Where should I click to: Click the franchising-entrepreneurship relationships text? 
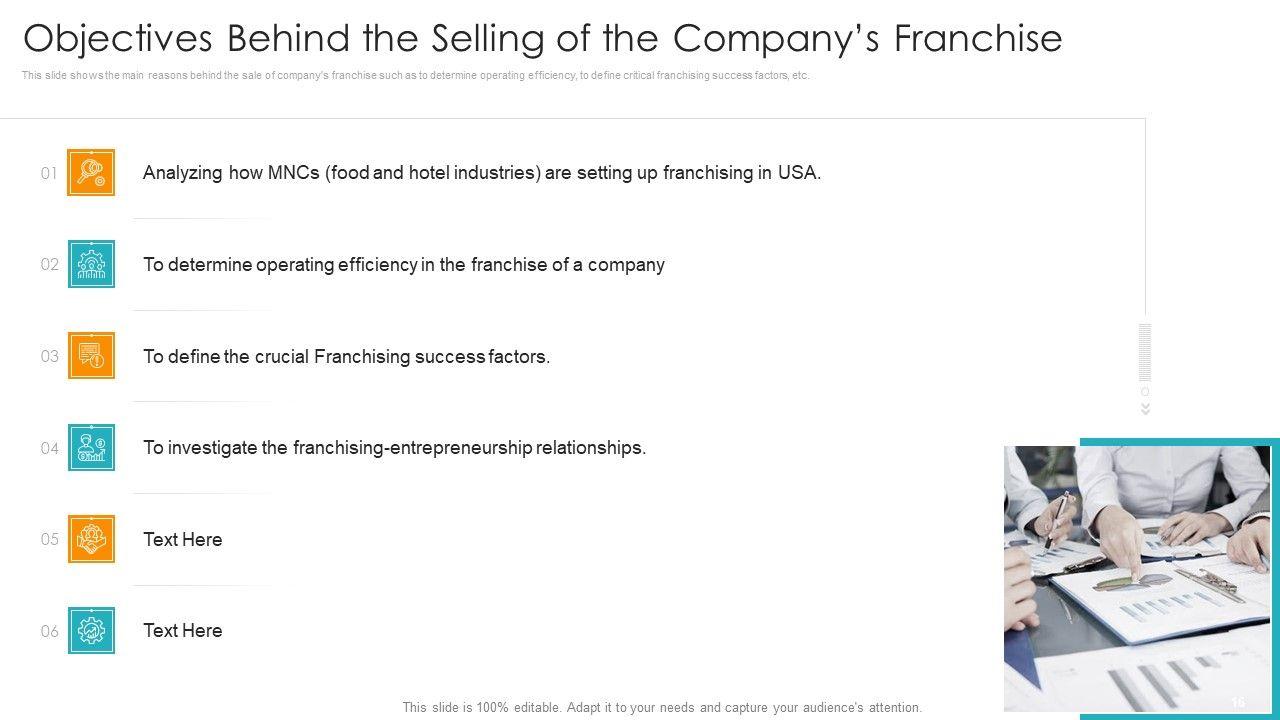click(x=394, y=448)
